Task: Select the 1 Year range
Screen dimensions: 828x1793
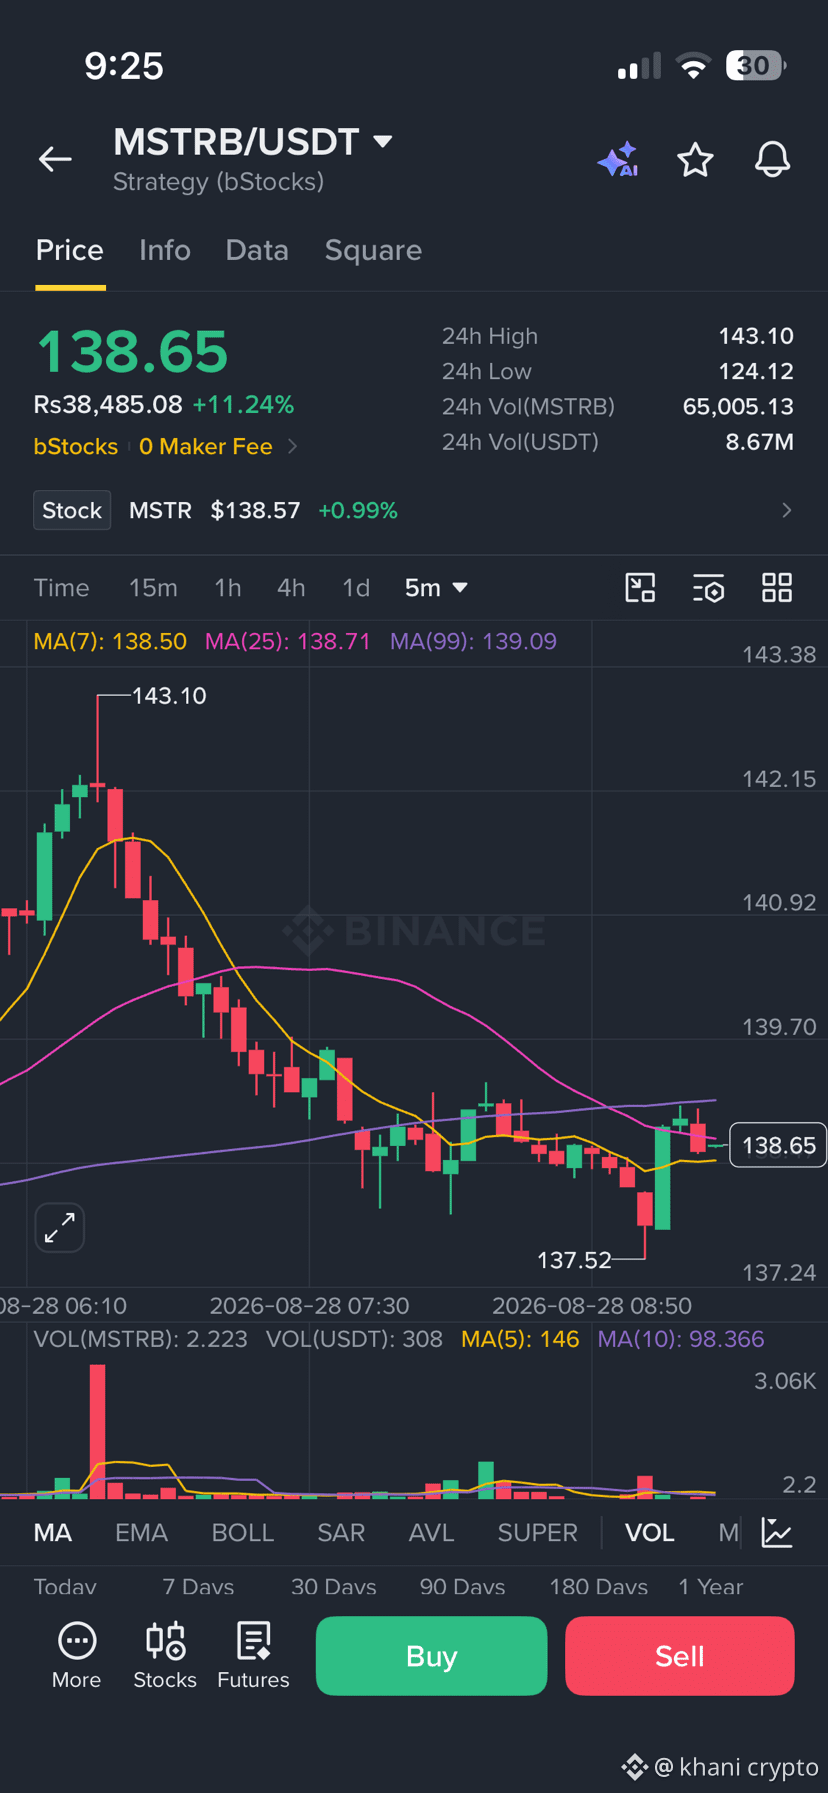Action: pyautogui.click(x=711, y=1587)
